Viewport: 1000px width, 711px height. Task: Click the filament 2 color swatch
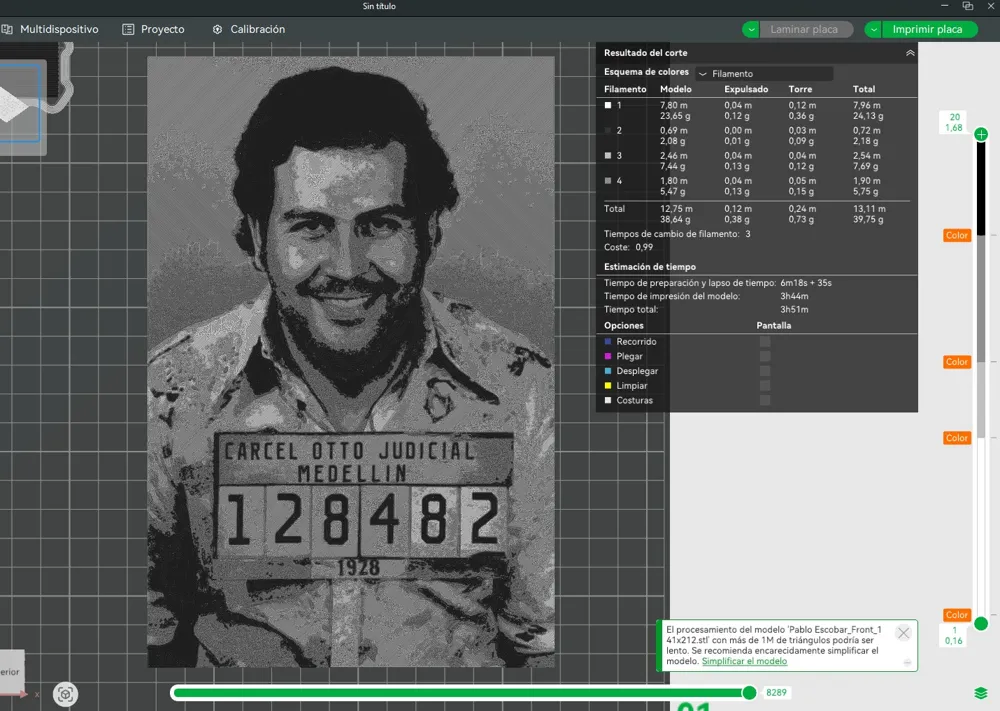coord(608,131)
